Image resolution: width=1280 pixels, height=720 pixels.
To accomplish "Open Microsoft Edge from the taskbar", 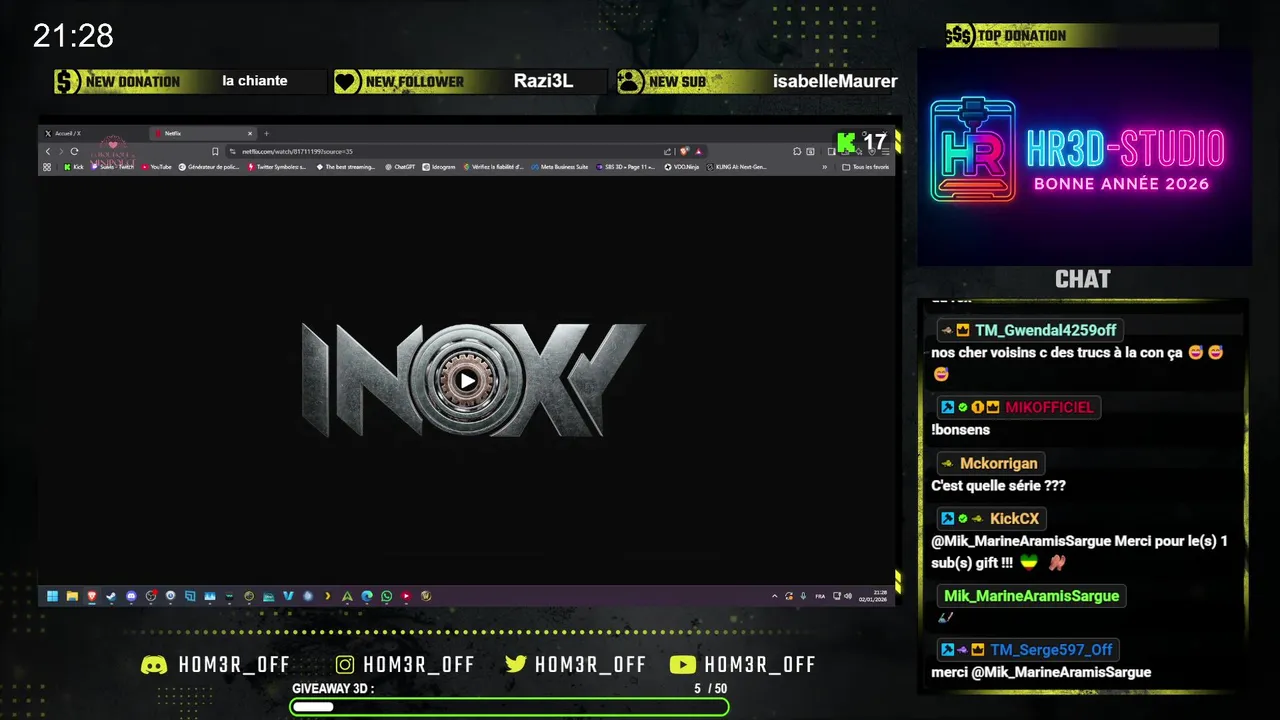I will pyautogui.click(x=367, y=596).
